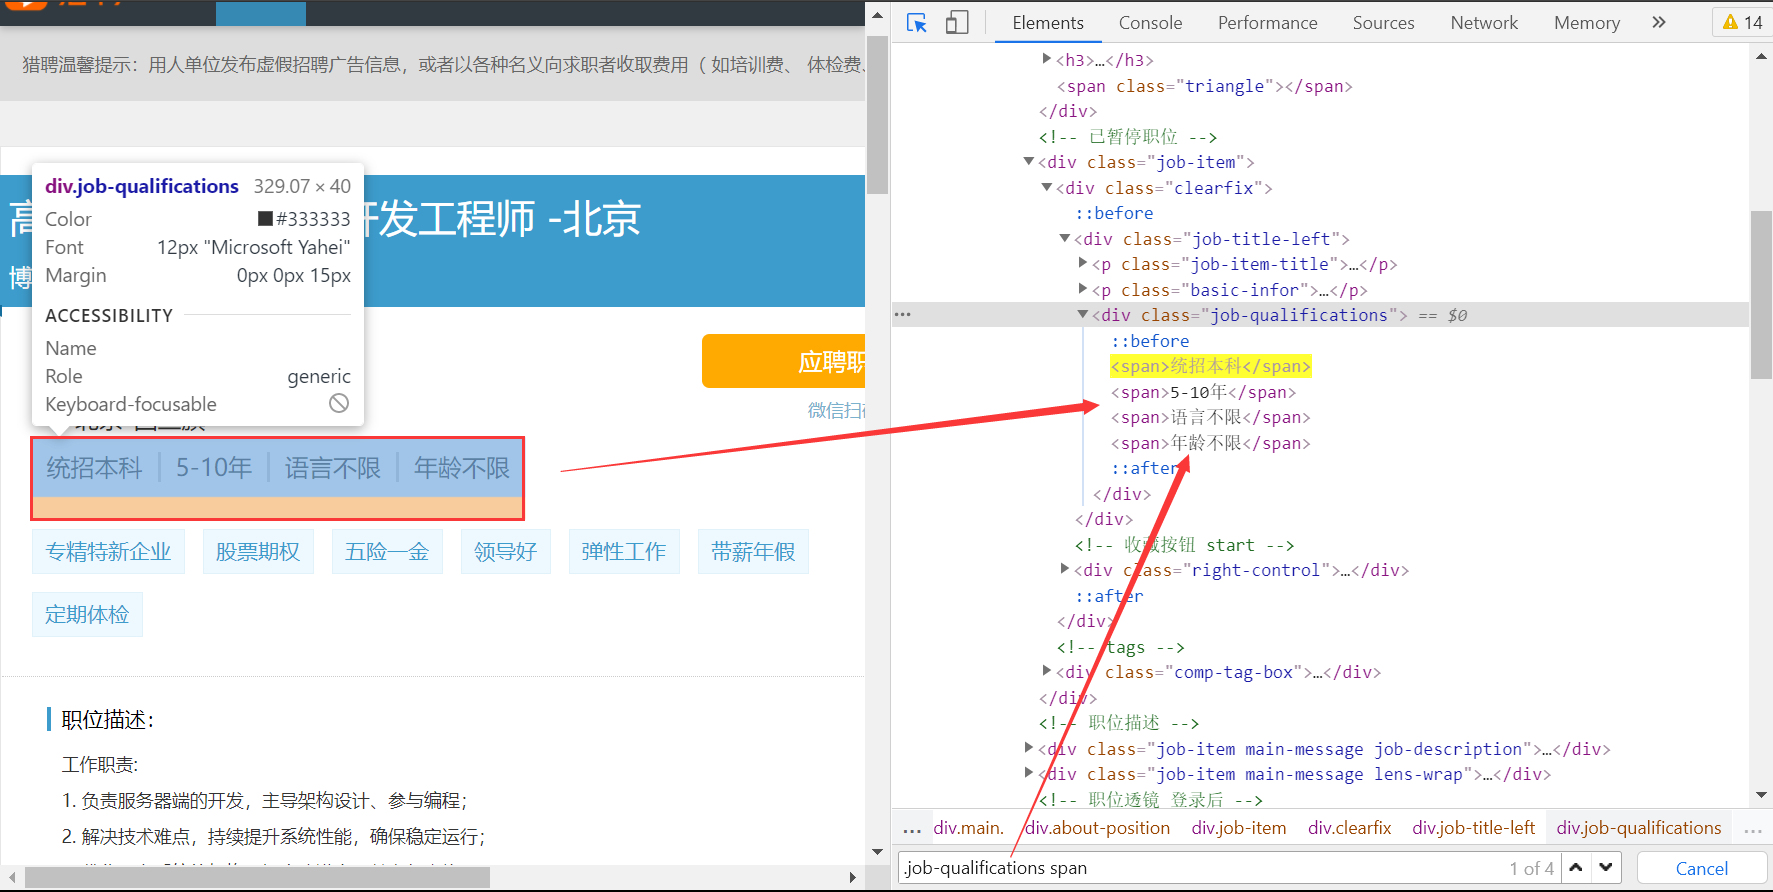
Task: Click the 专精特新企业 tag
Action: point(108,552)
